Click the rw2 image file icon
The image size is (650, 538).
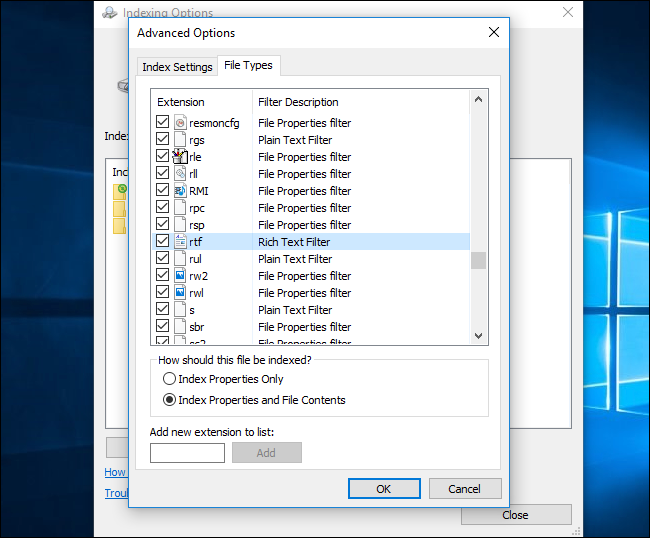180,276
